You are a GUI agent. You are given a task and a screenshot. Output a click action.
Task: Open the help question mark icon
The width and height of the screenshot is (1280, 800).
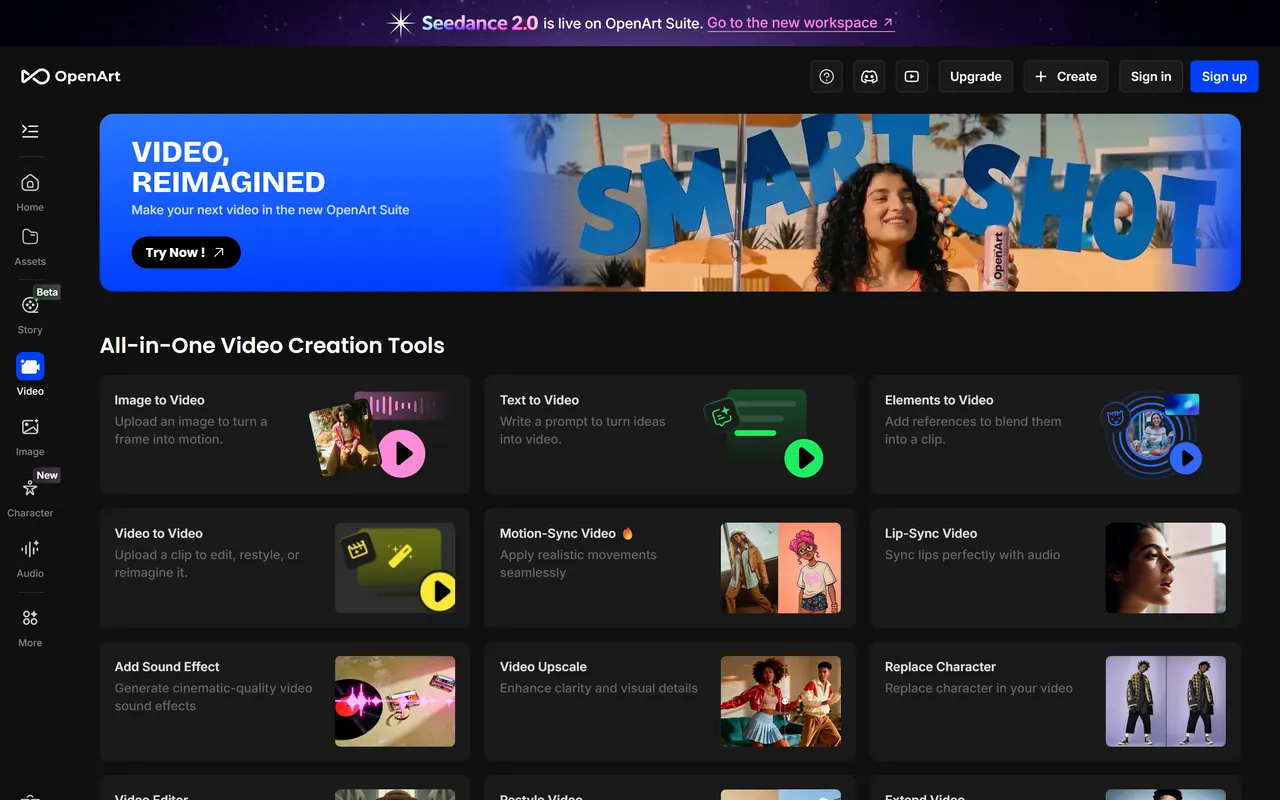[x=826, y=76]
